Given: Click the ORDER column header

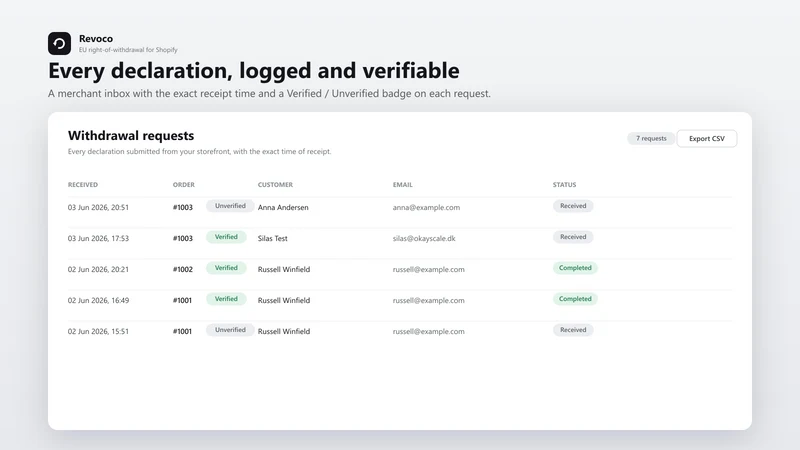Looking at the screenshot, I should pos(184,185).
